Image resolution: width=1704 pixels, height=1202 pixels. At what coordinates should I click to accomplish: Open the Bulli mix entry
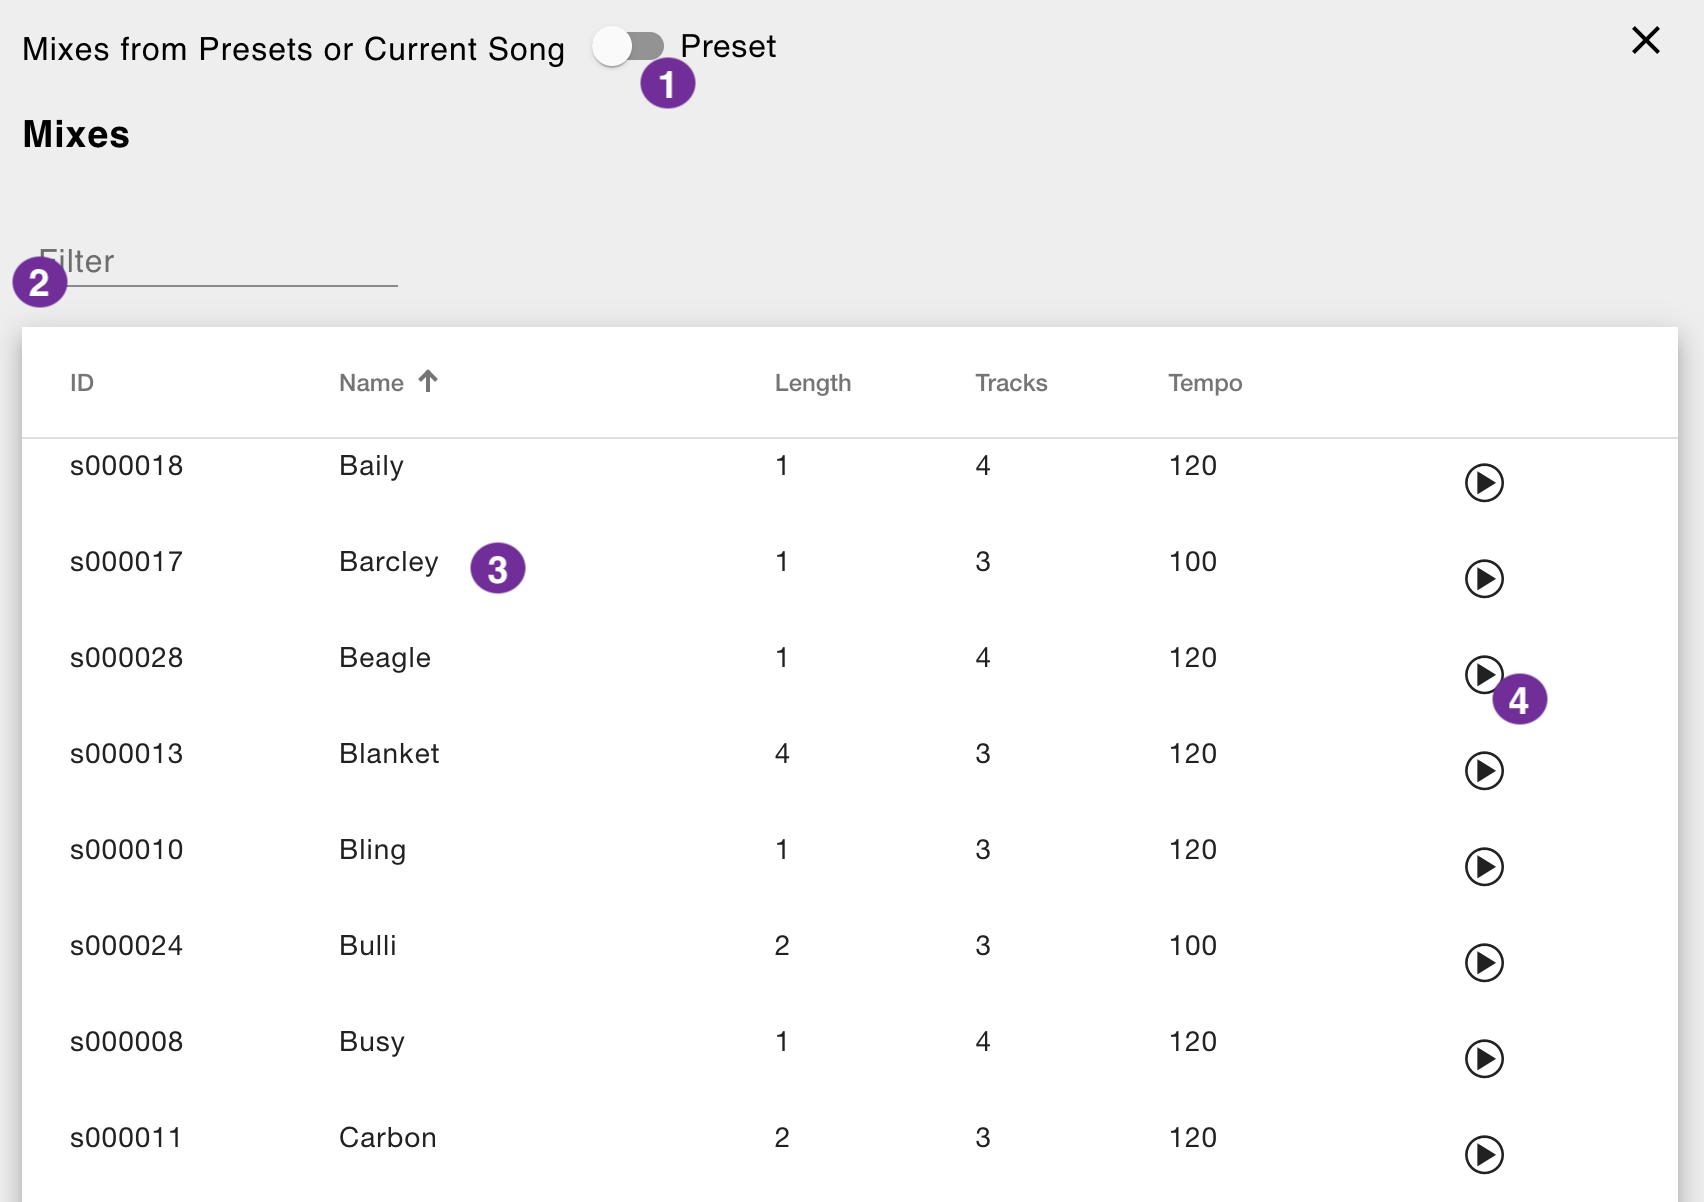(367, 945)
